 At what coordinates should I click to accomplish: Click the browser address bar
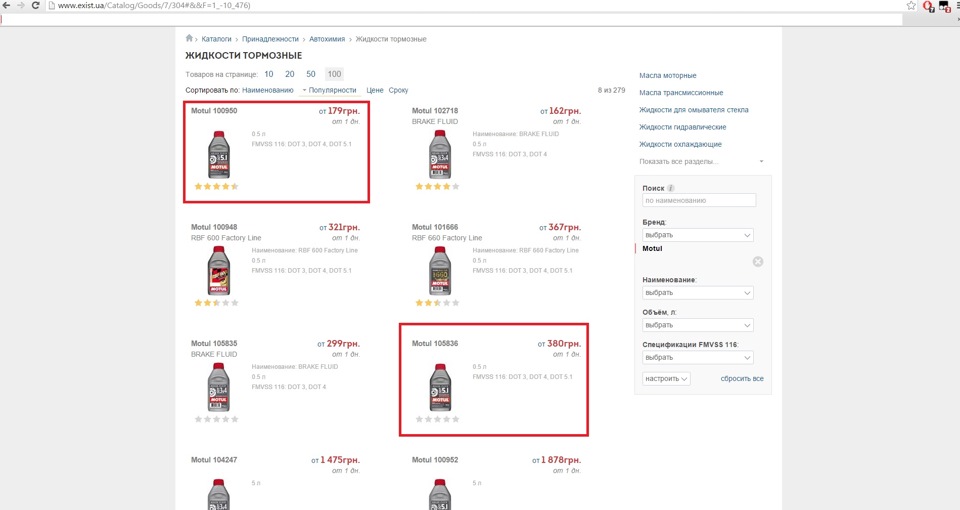[x=478, y=6]
